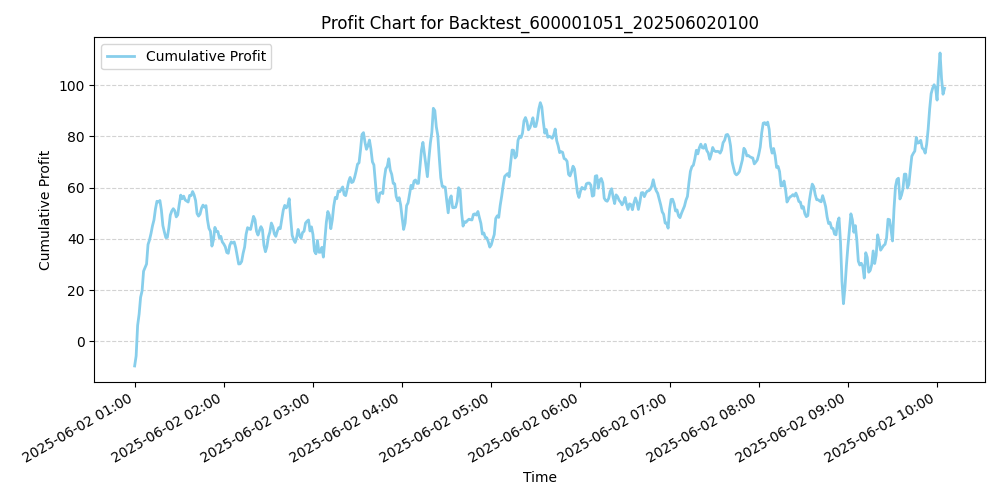Screen dimensions: 1000x500
Task: Click the blue line sample in legend
Action: pos(122,57)
